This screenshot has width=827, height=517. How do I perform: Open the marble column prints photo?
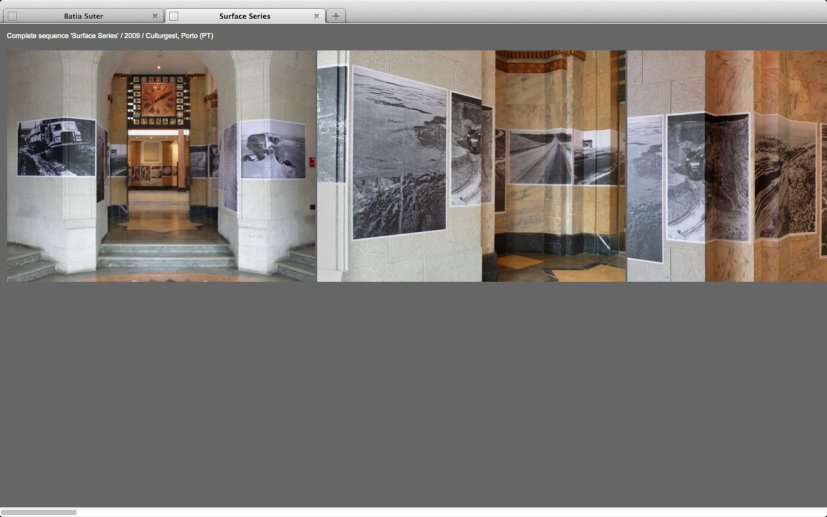727,166
